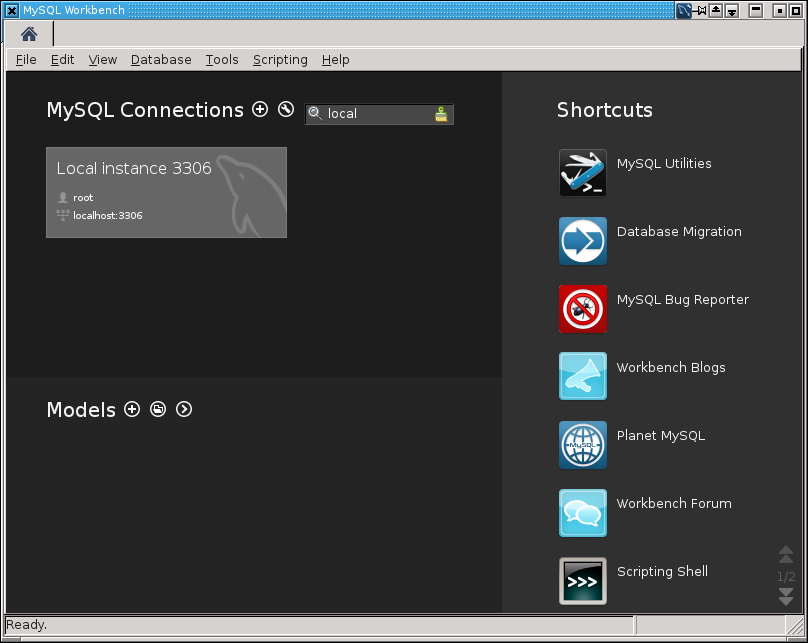Viewport: 808px width, 643px height.
Task: Click the Workbench dolphin icon in titlebar
Action: click(684, 10)
